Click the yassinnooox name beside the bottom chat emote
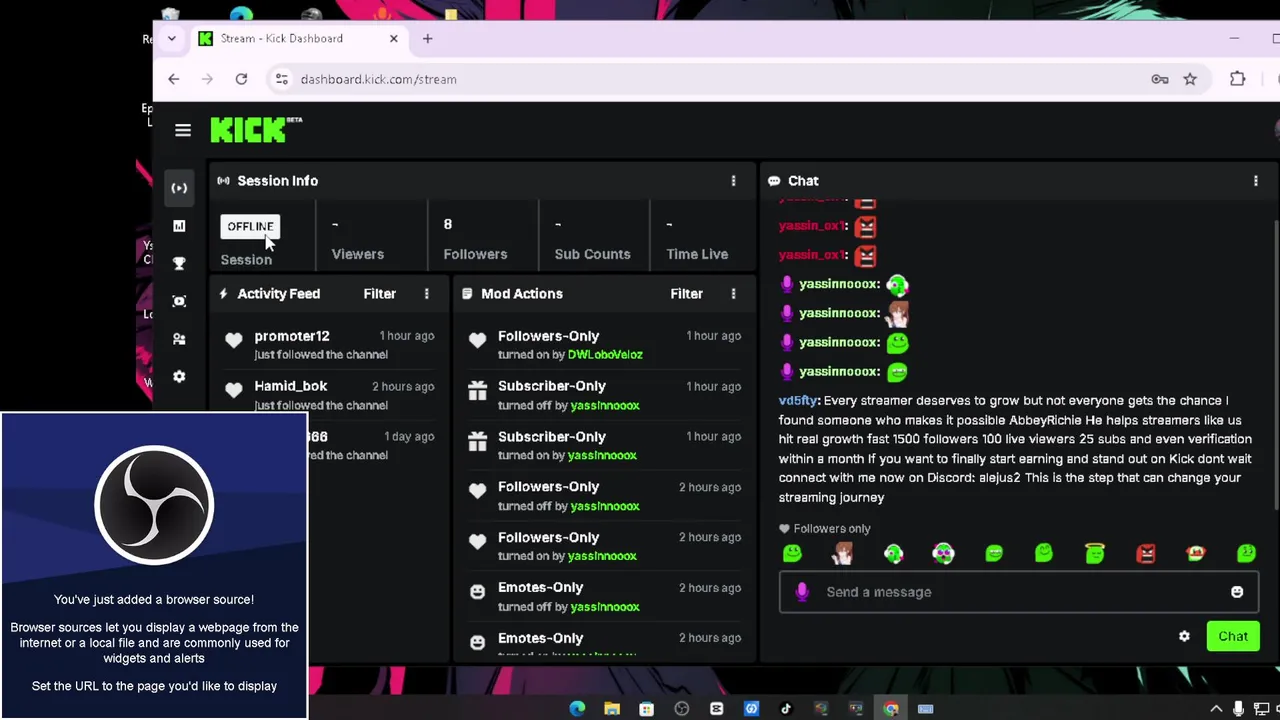1280x720 pixels. (840, 372)
